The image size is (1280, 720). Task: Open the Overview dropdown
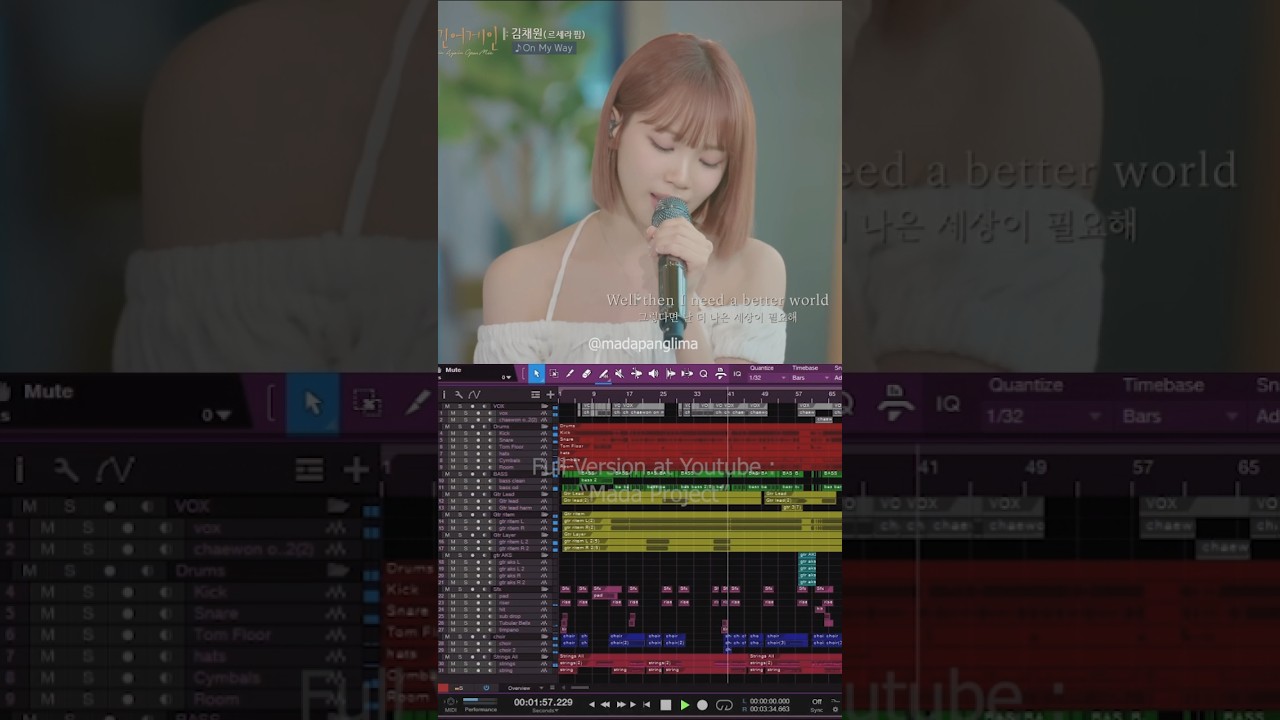click(526, 688)
